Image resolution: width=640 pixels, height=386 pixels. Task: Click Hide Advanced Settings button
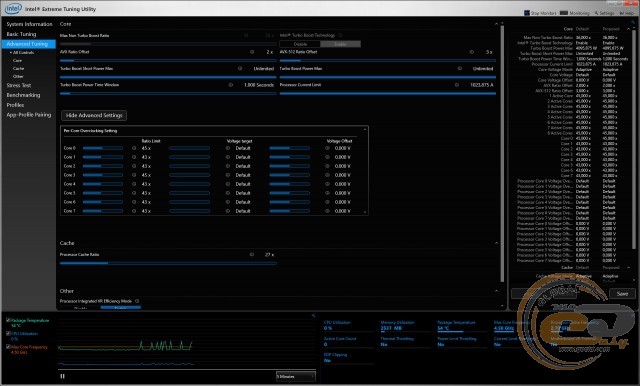coord(94,115)
